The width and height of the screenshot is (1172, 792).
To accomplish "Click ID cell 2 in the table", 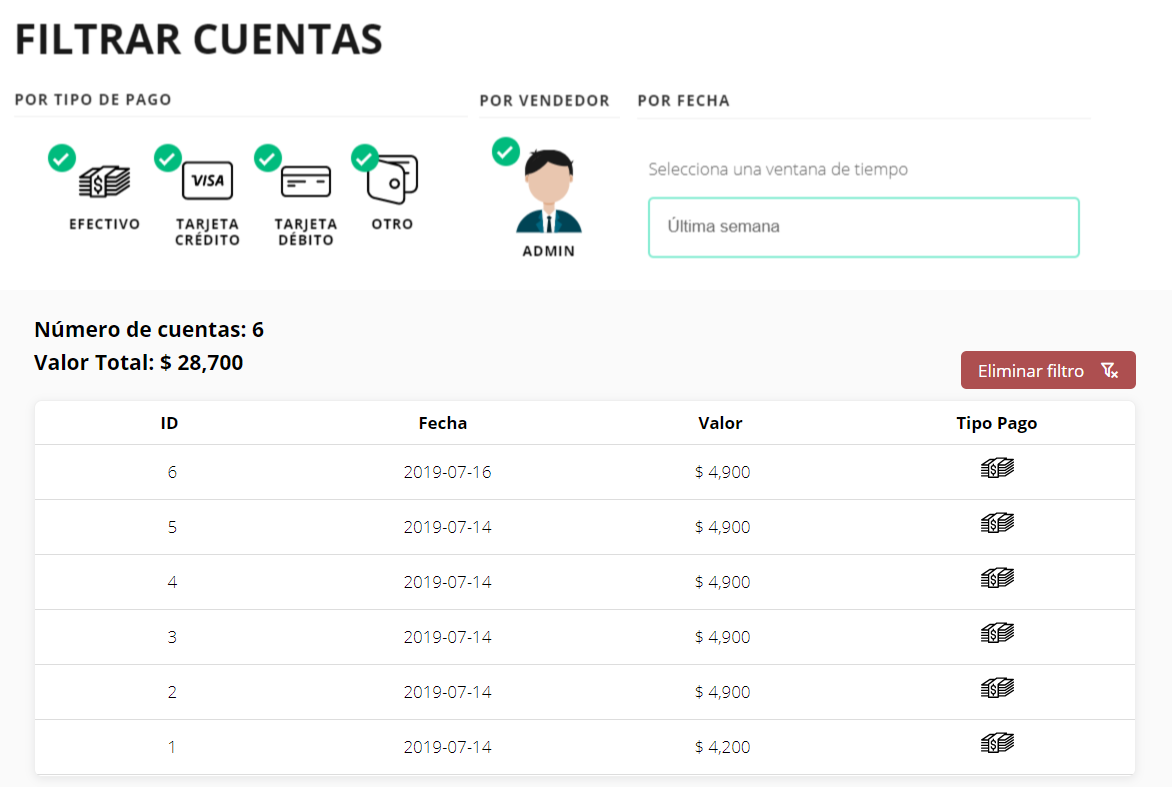I will (172, 693).
